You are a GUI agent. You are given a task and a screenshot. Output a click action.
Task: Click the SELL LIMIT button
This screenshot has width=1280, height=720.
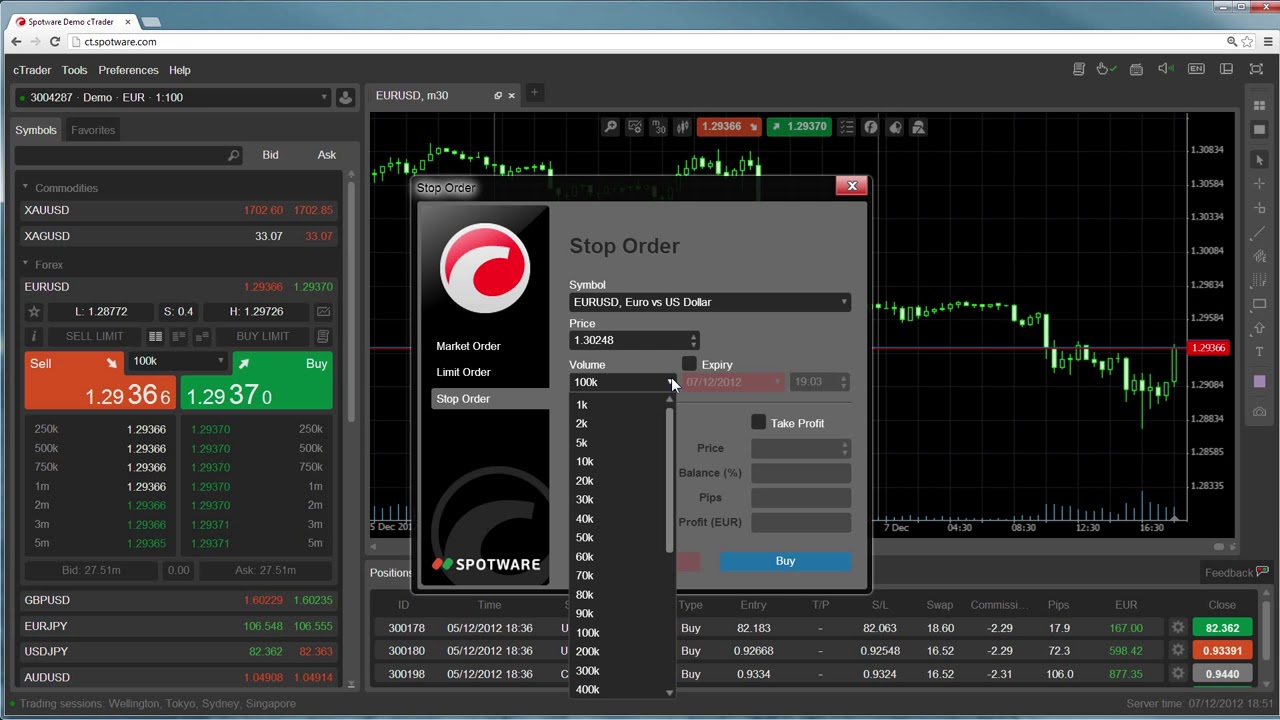pos(95,336)
